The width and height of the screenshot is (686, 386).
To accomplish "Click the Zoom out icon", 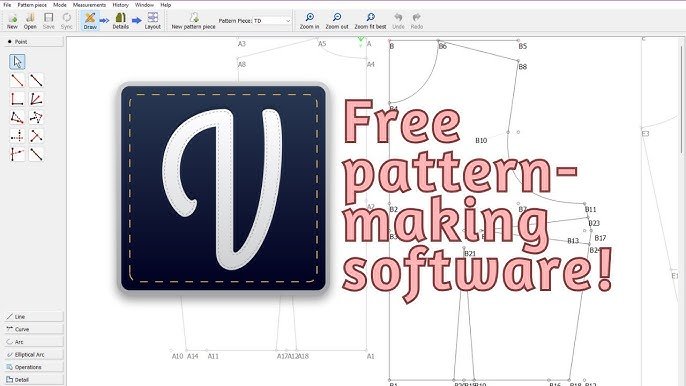I will (337, 21).
